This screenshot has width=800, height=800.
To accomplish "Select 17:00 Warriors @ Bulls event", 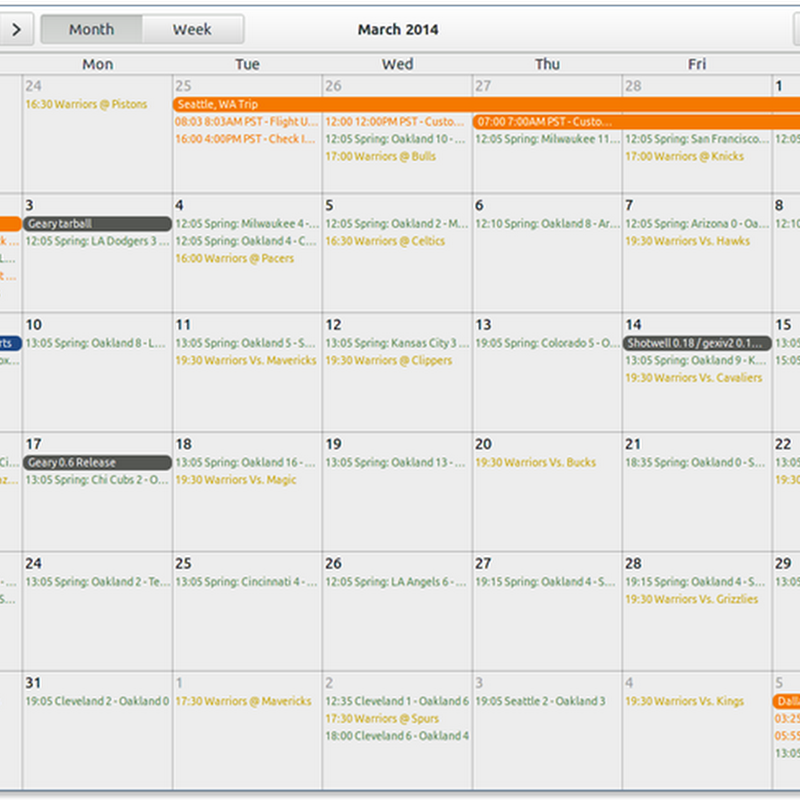I will coord(381,156).
